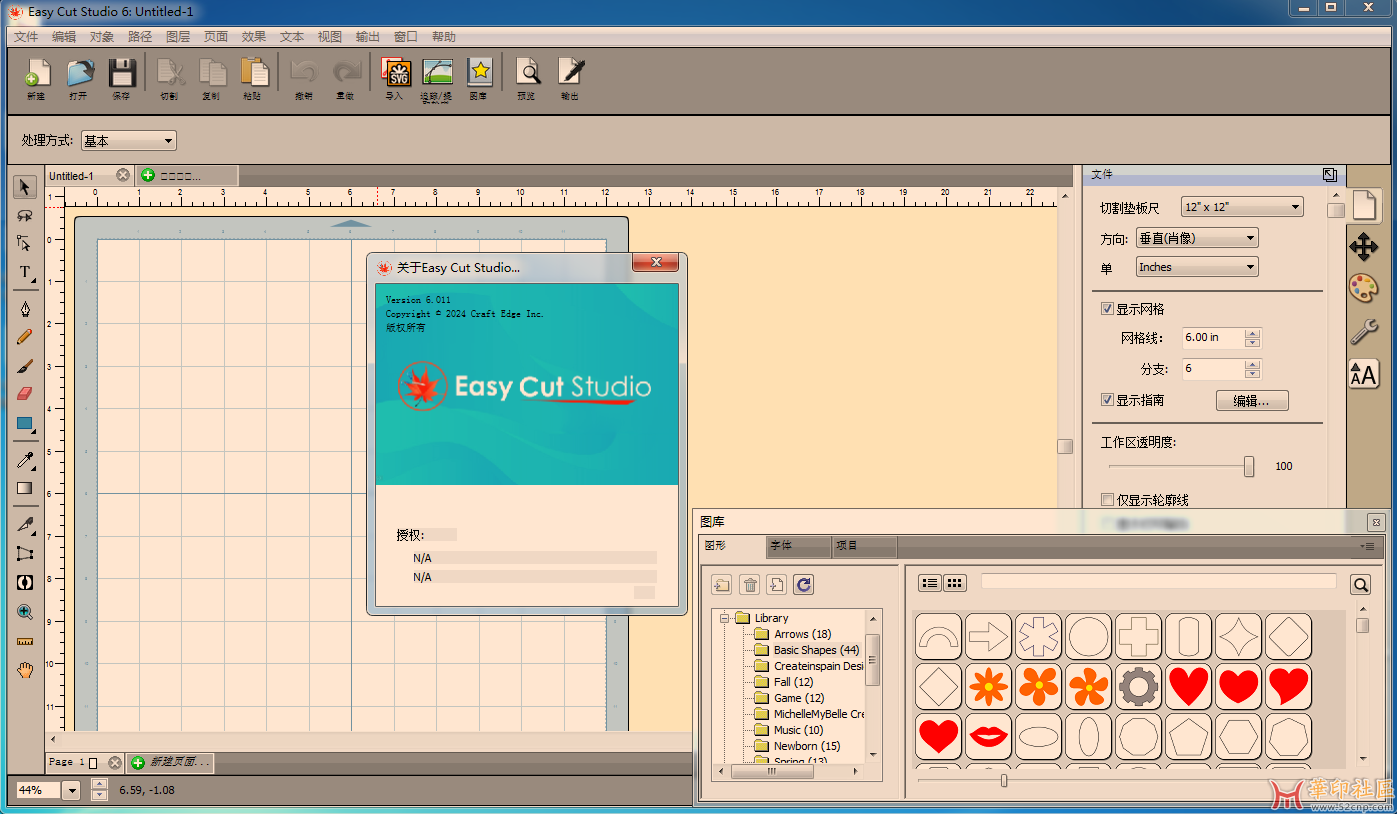Switch library to list view

click(930, 583)
